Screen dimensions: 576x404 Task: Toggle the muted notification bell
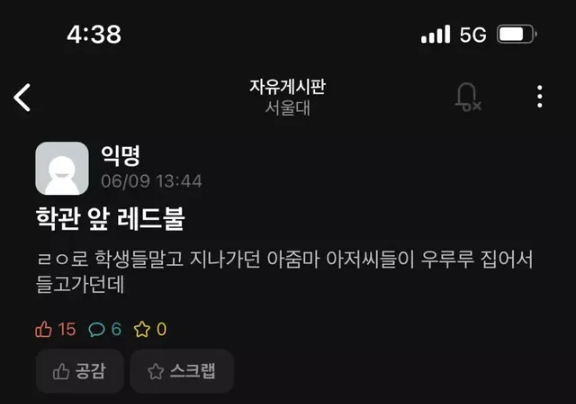point(468,97)
